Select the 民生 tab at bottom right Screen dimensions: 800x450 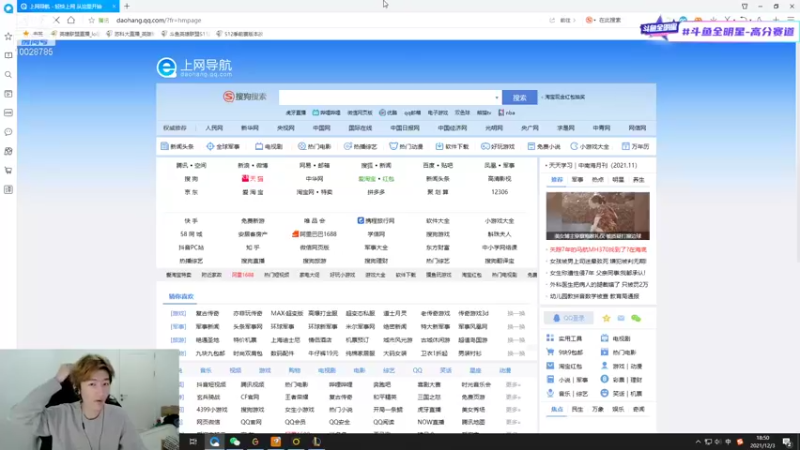577,409
